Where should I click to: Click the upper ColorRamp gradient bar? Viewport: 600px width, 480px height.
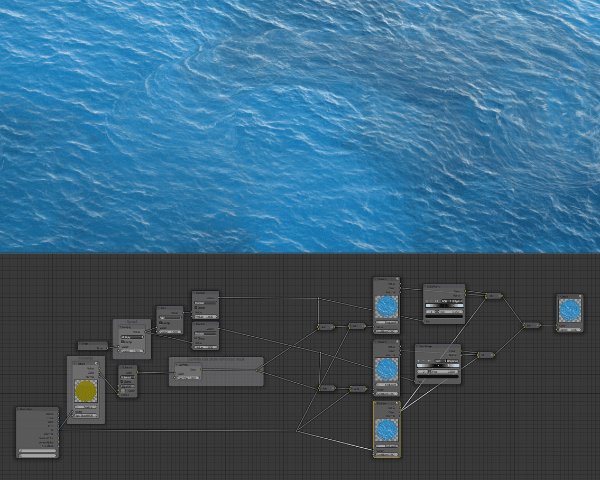point(444,305)
